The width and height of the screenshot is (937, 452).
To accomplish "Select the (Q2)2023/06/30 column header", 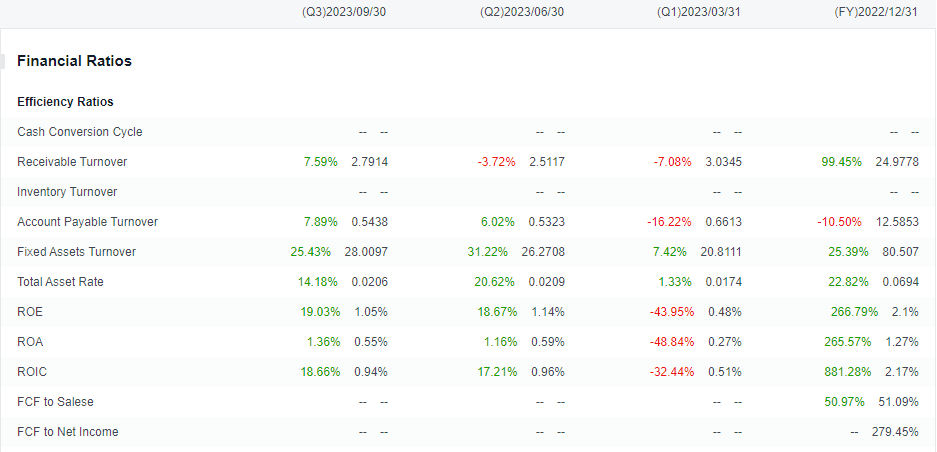I will (522, 13).
